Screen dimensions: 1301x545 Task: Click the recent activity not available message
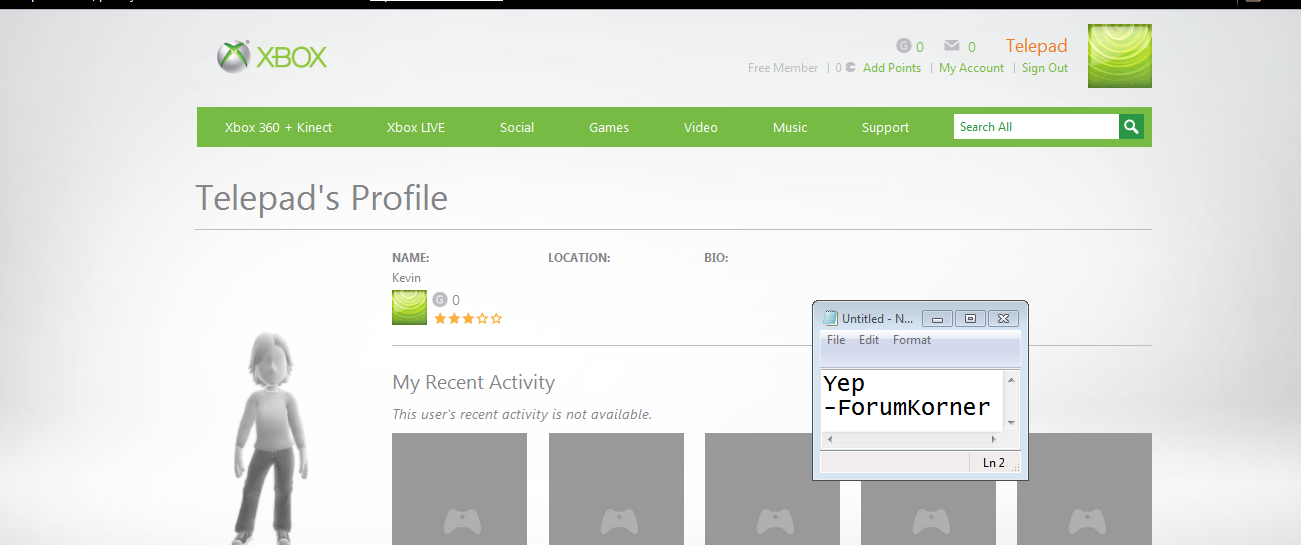pos(522,414)
